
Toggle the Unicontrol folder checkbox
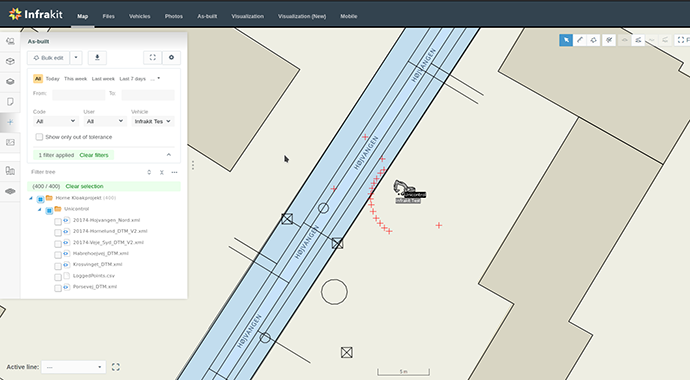point(49,211)
